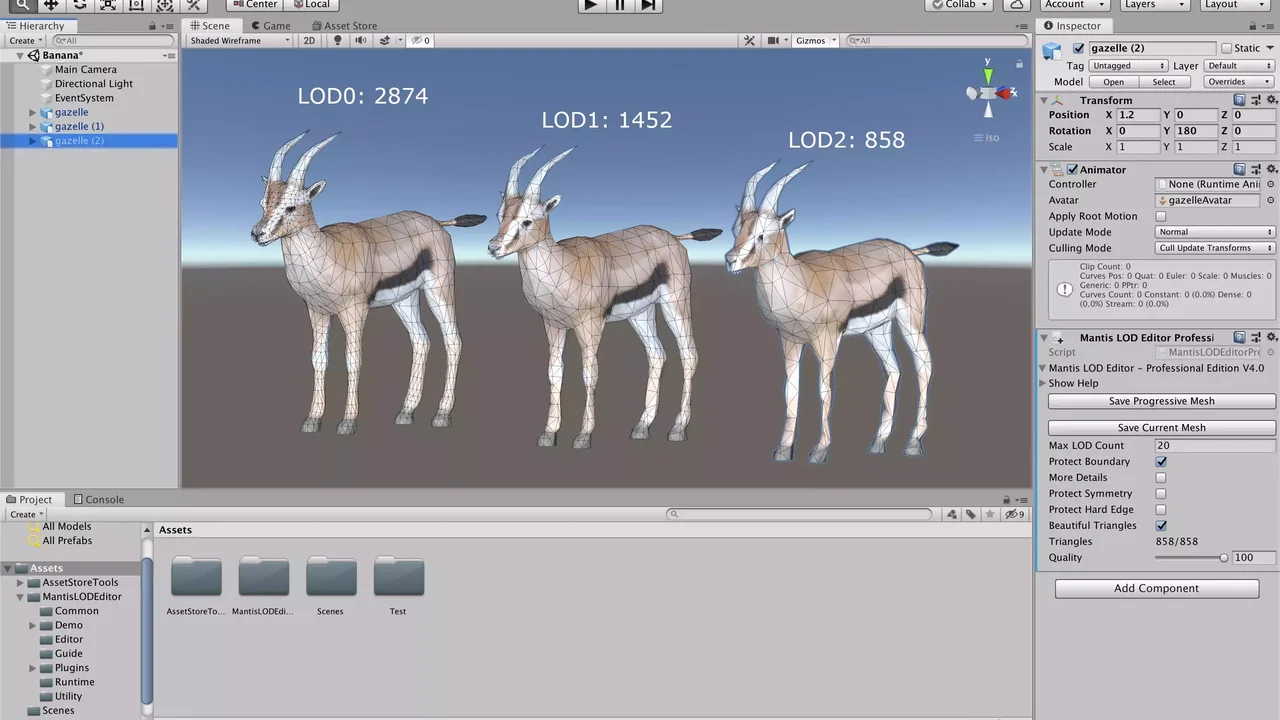Switch to the Console tab

(x=97, y=500)
